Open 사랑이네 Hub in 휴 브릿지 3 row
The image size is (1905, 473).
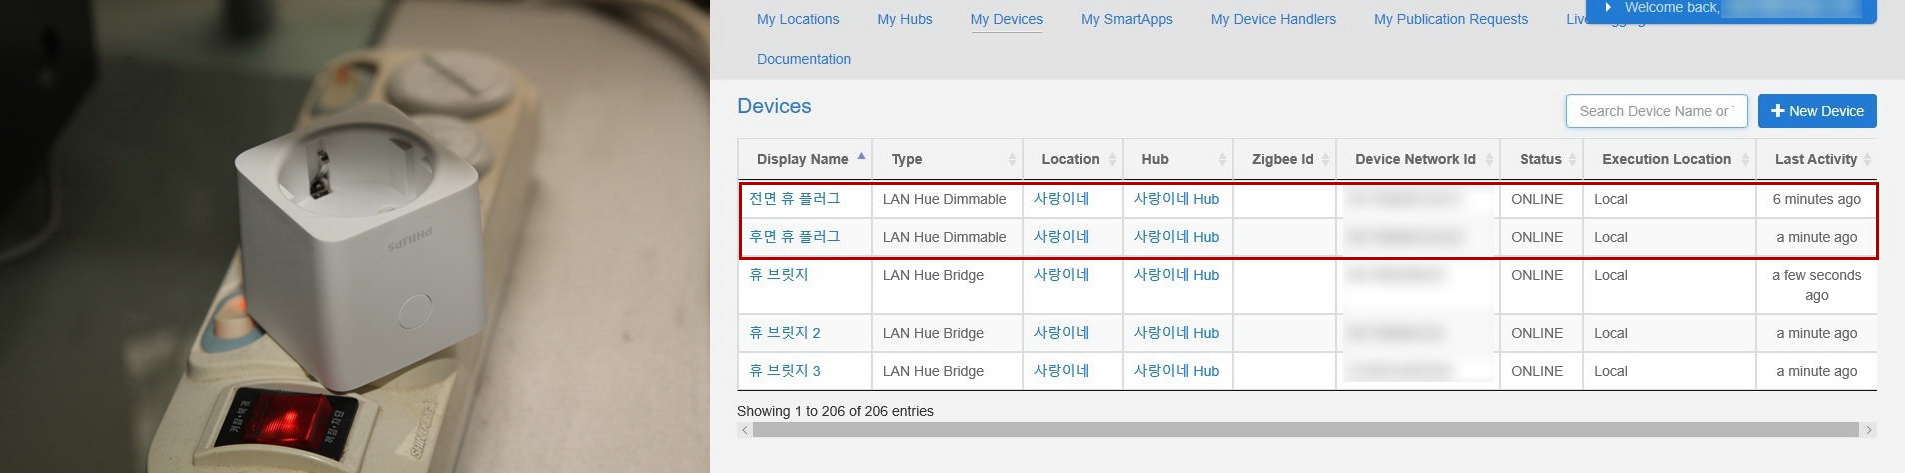1176,371
